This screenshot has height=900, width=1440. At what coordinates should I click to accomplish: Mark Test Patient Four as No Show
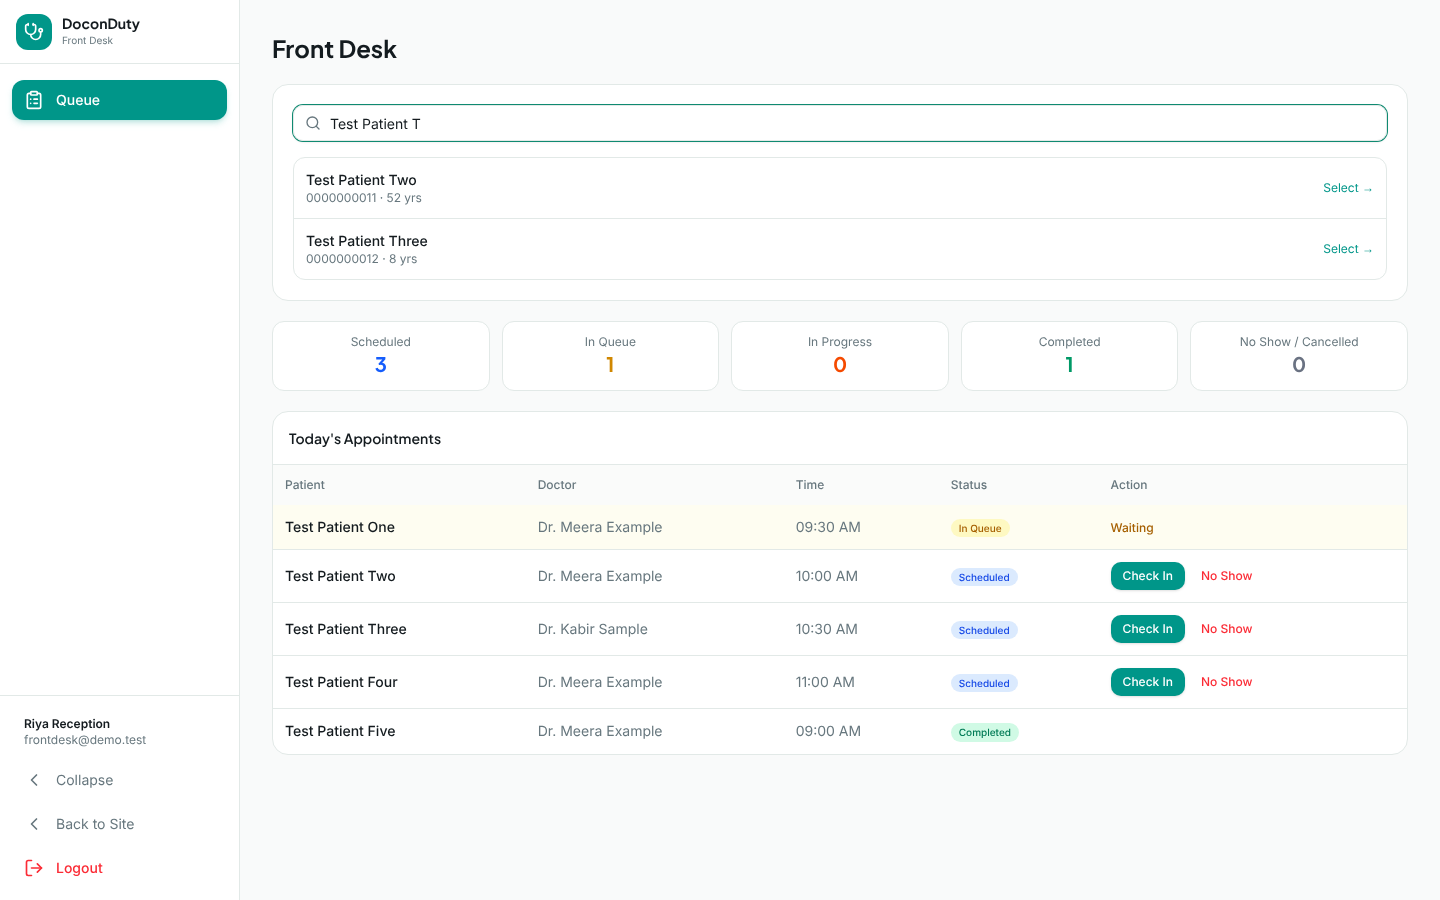[x=1226, y=682]
